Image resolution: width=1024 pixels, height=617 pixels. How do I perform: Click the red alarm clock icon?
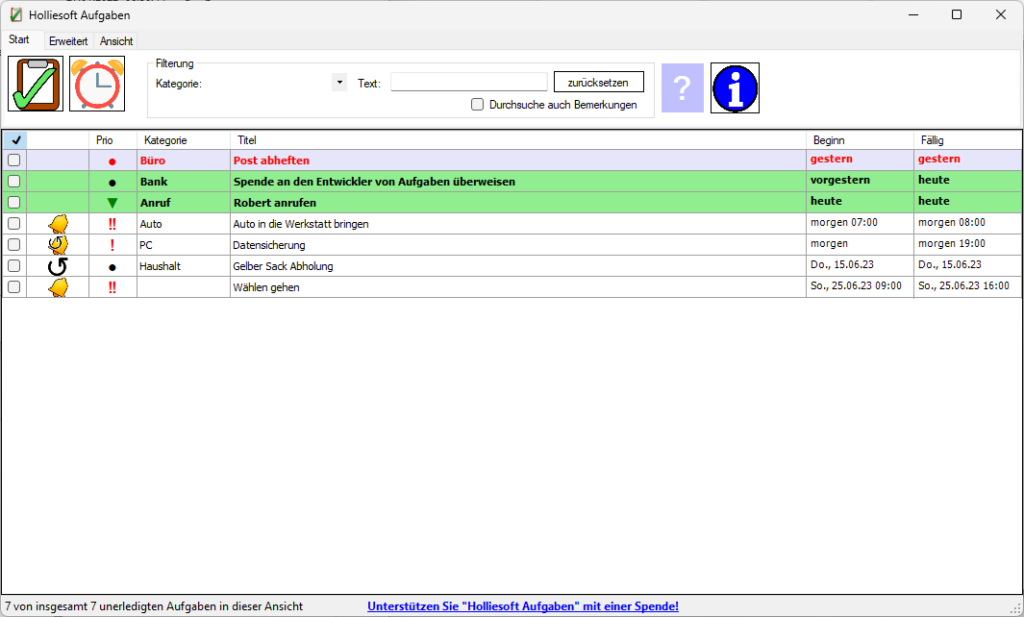(97, 84)
